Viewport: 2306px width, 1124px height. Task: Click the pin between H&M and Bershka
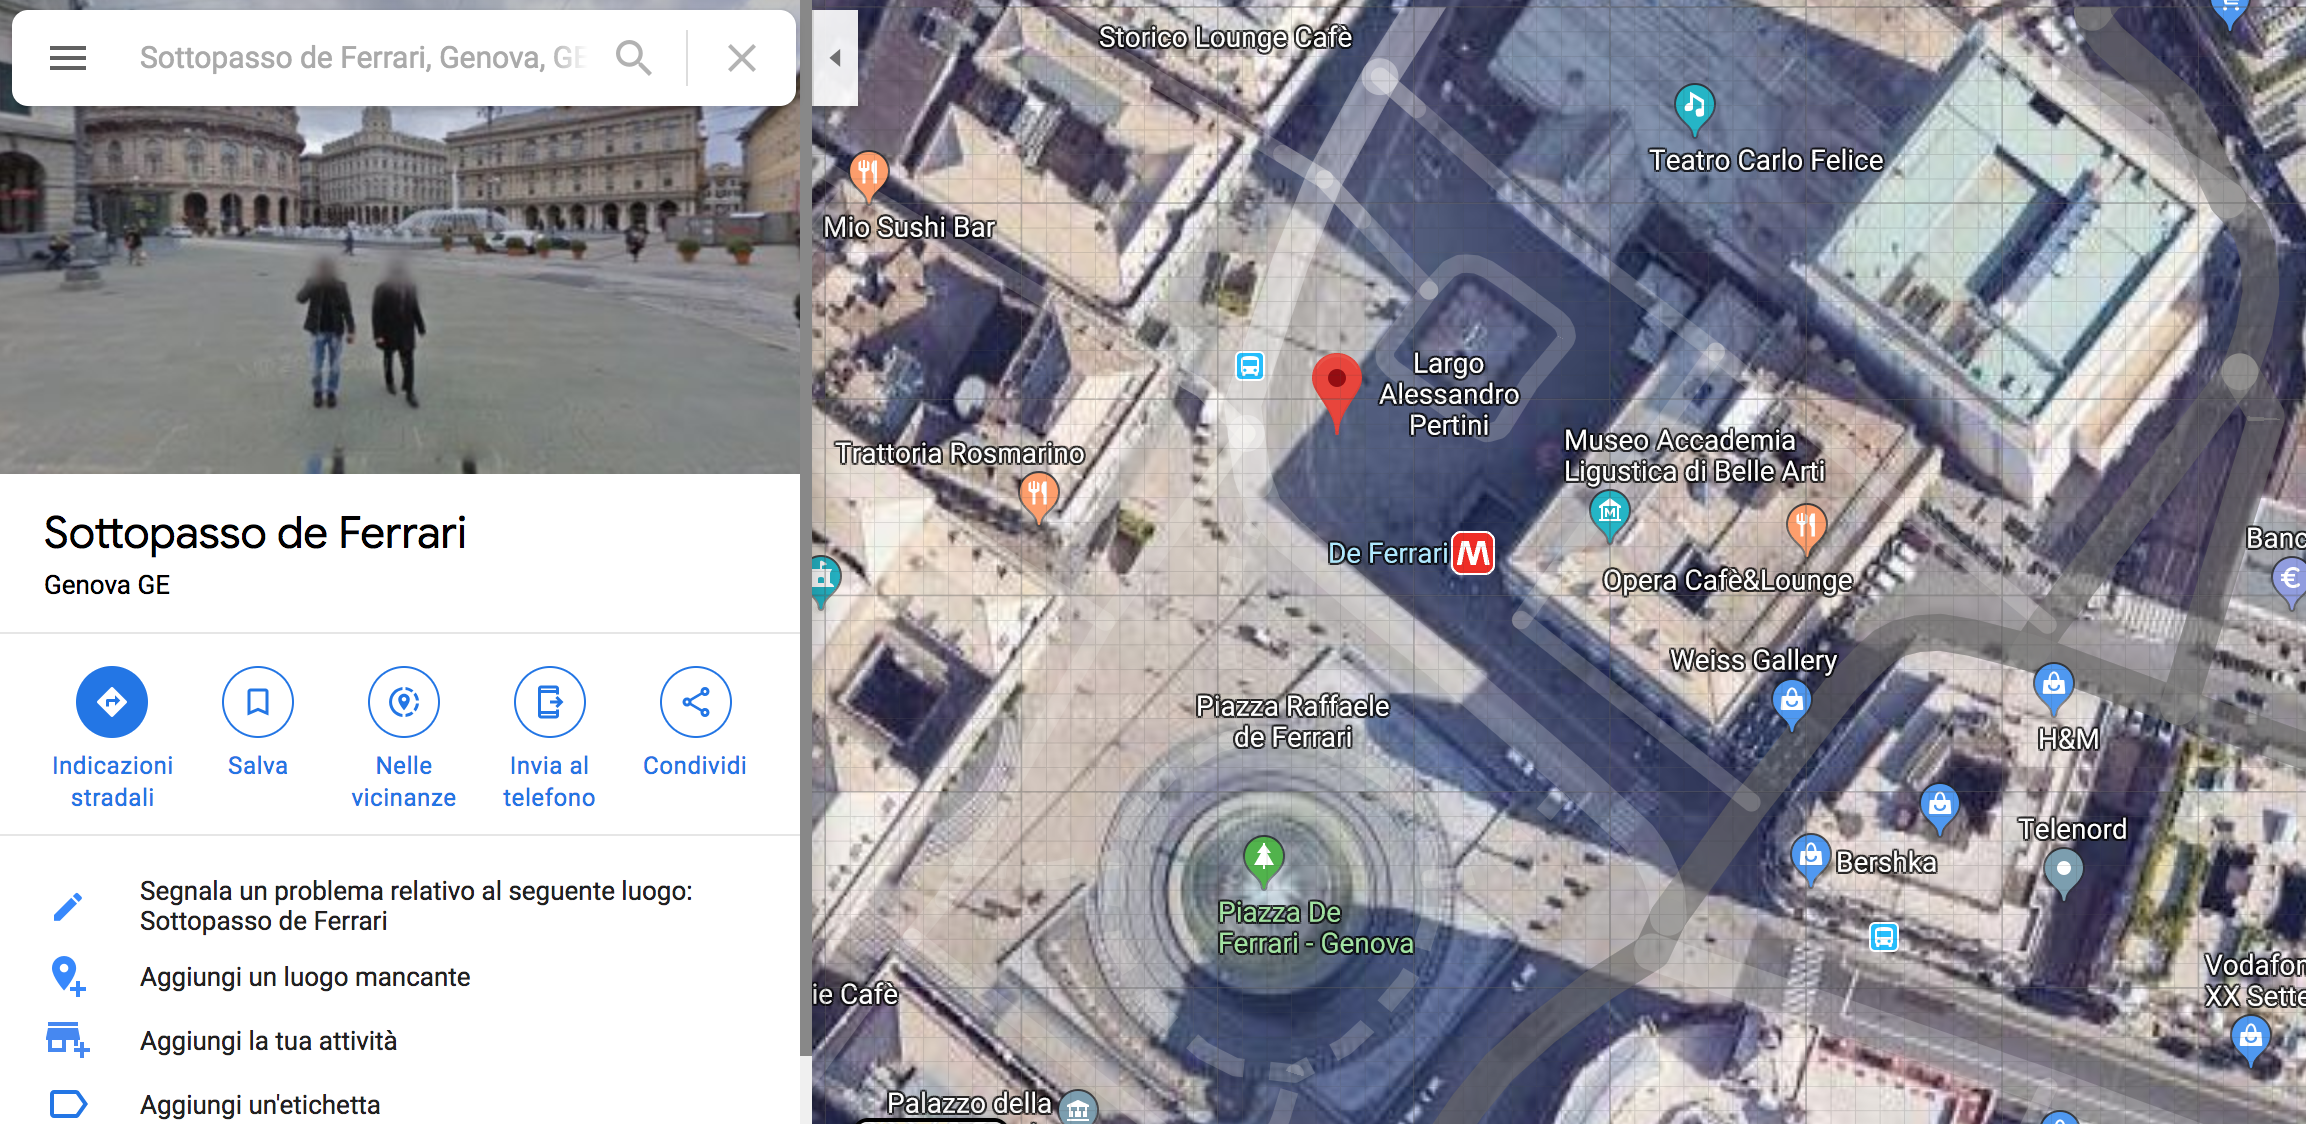tap(1939, 807)
